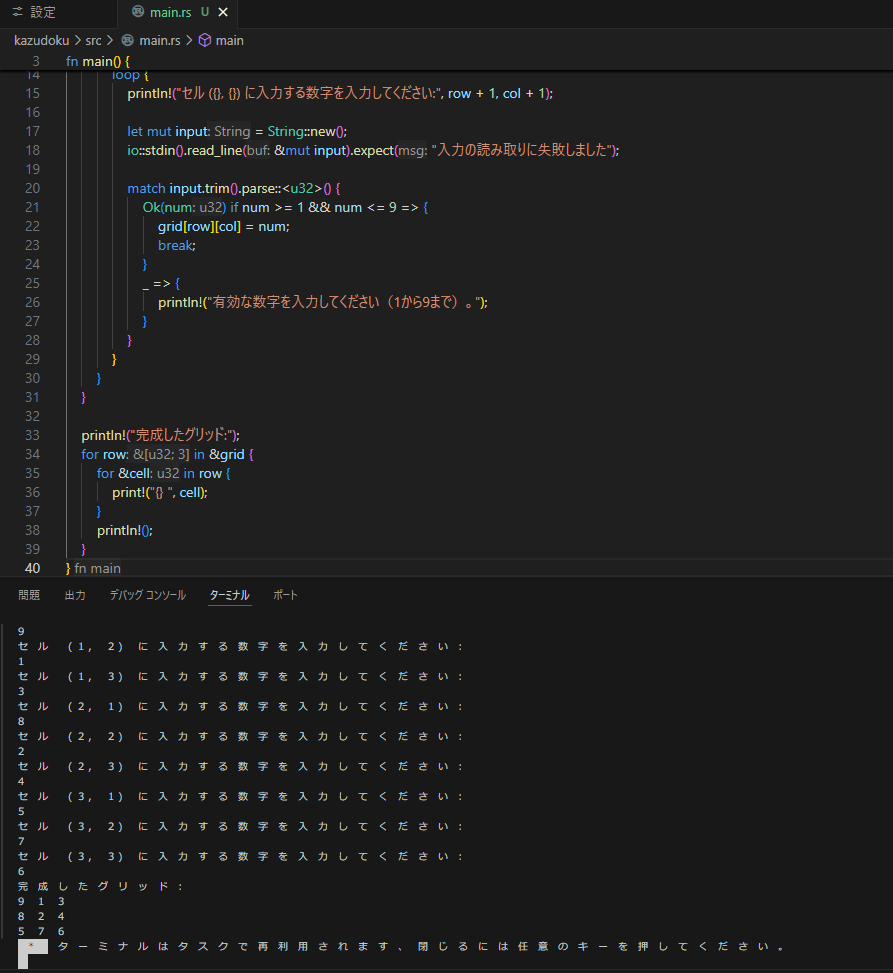
Task: Click '完成したグリッド:' output line in terminal
Action: coord(100,886)
